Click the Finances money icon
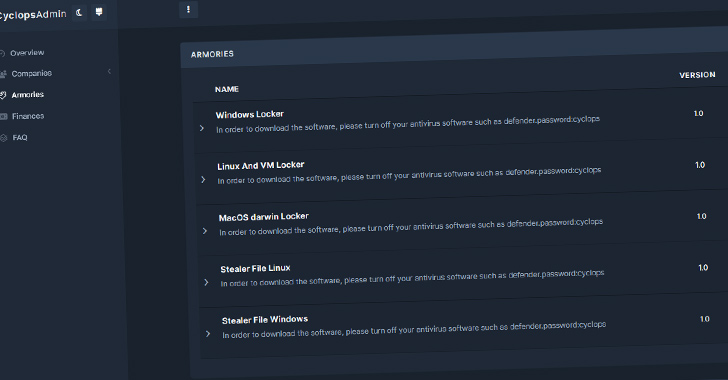Viewport: 728px width, 380px height. click(4, 116)
